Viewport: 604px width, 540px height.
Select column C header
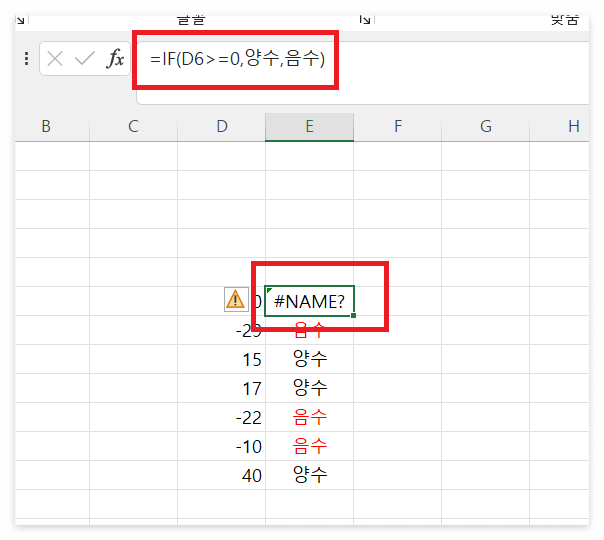(133, 127)
